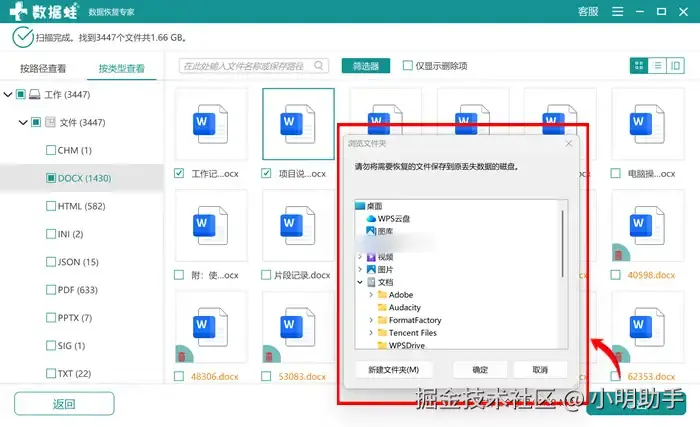This screenshot has width=700, height=427.
Task: Select the WPSDrive folder
Action: (406, 345)
